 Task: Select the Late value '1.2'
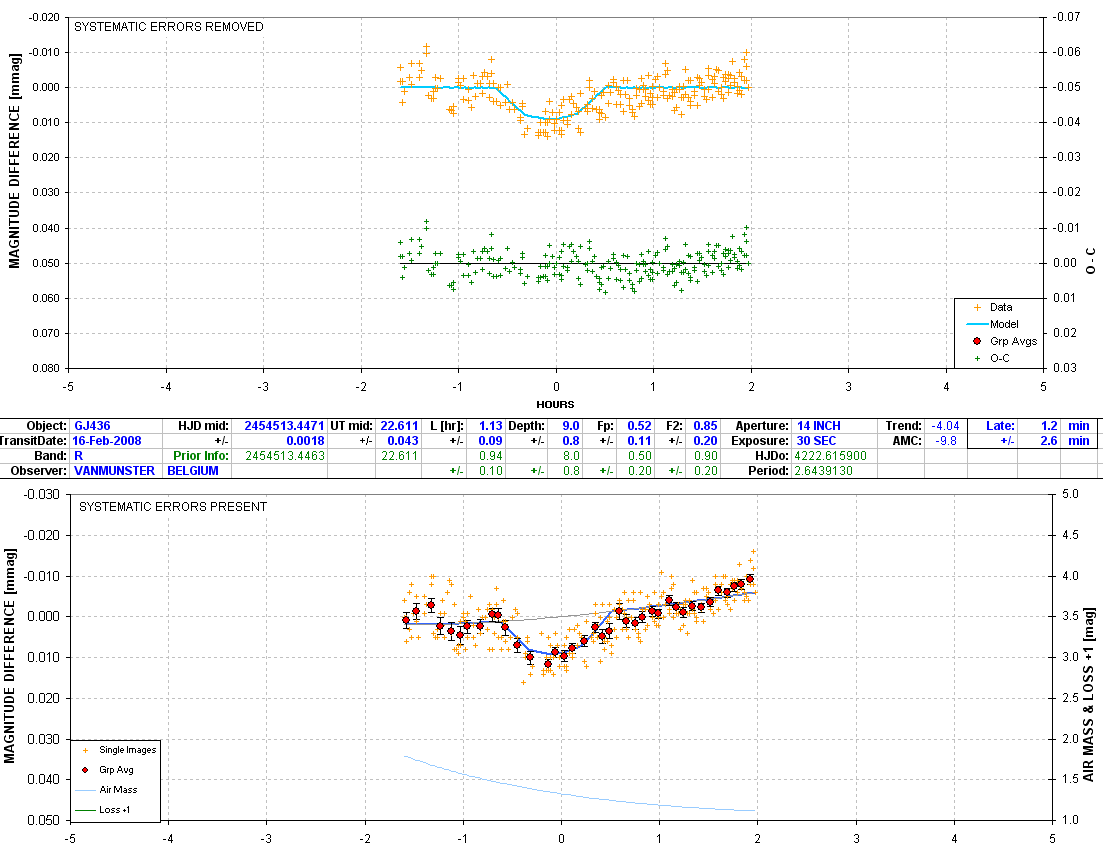tap(1049, 426)
